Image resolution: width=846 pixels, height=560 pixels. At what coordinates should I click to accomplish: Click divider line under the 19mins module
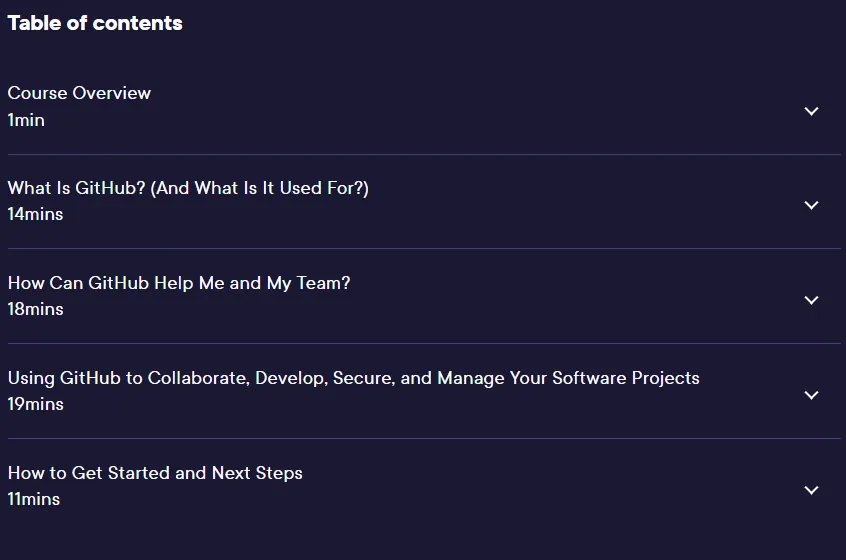click(424, 438)
